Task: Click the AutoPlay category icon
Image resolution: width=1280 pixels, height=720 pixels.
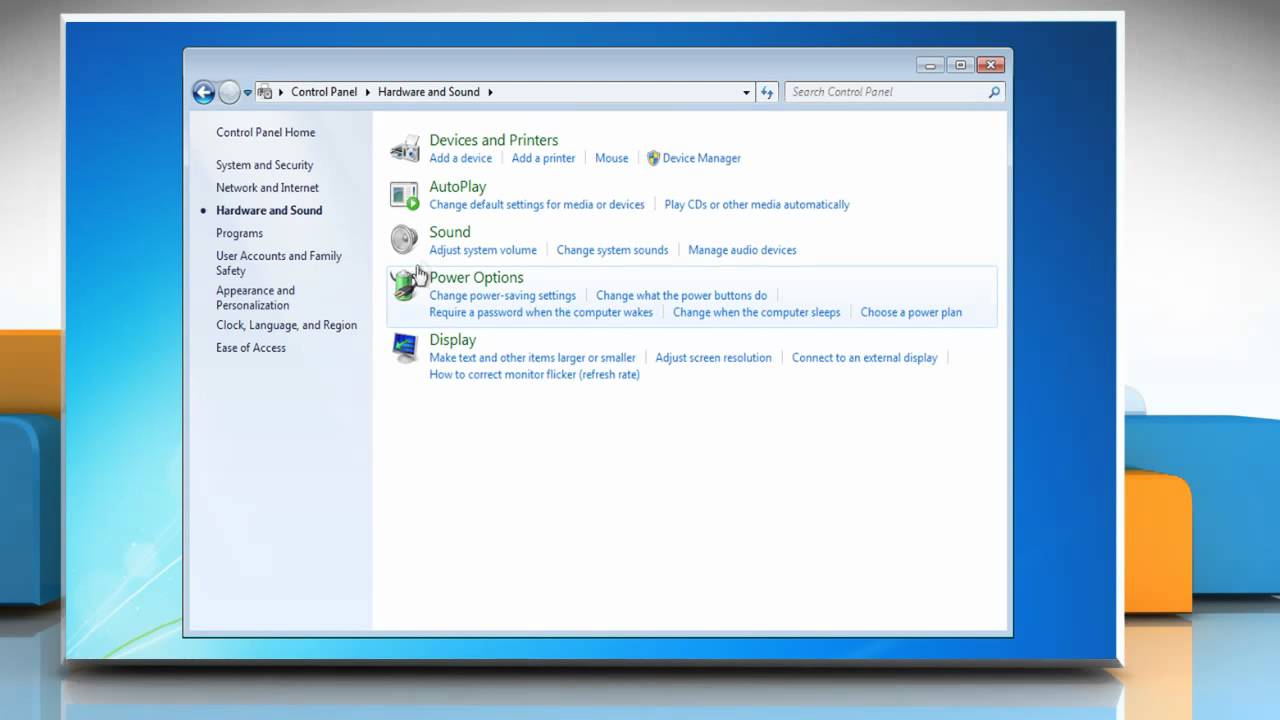Action: click(x=405, y=195)
